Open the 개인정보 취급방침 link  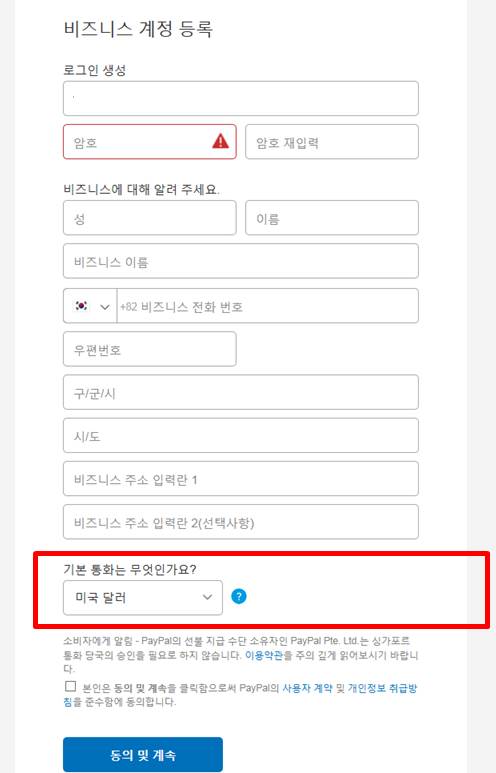[383, 688]
